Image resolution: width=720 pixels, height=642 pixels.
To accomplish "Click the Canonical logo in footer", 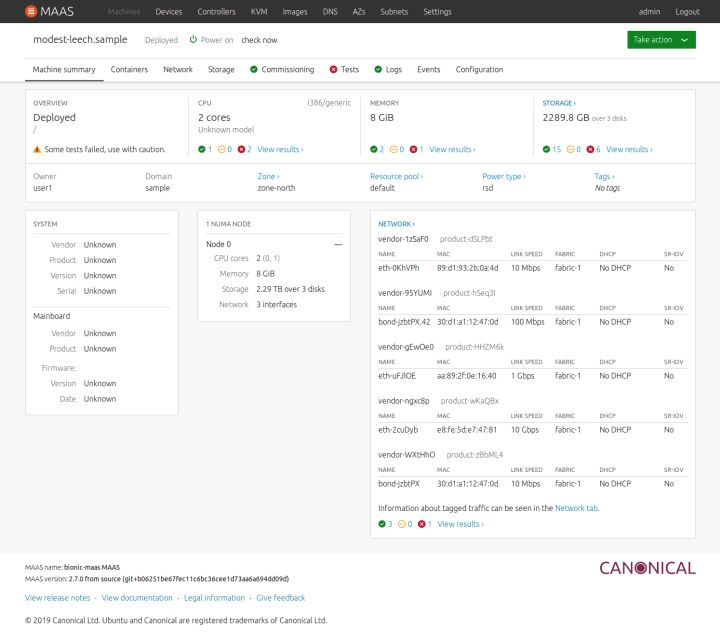I will coord(647,568).
